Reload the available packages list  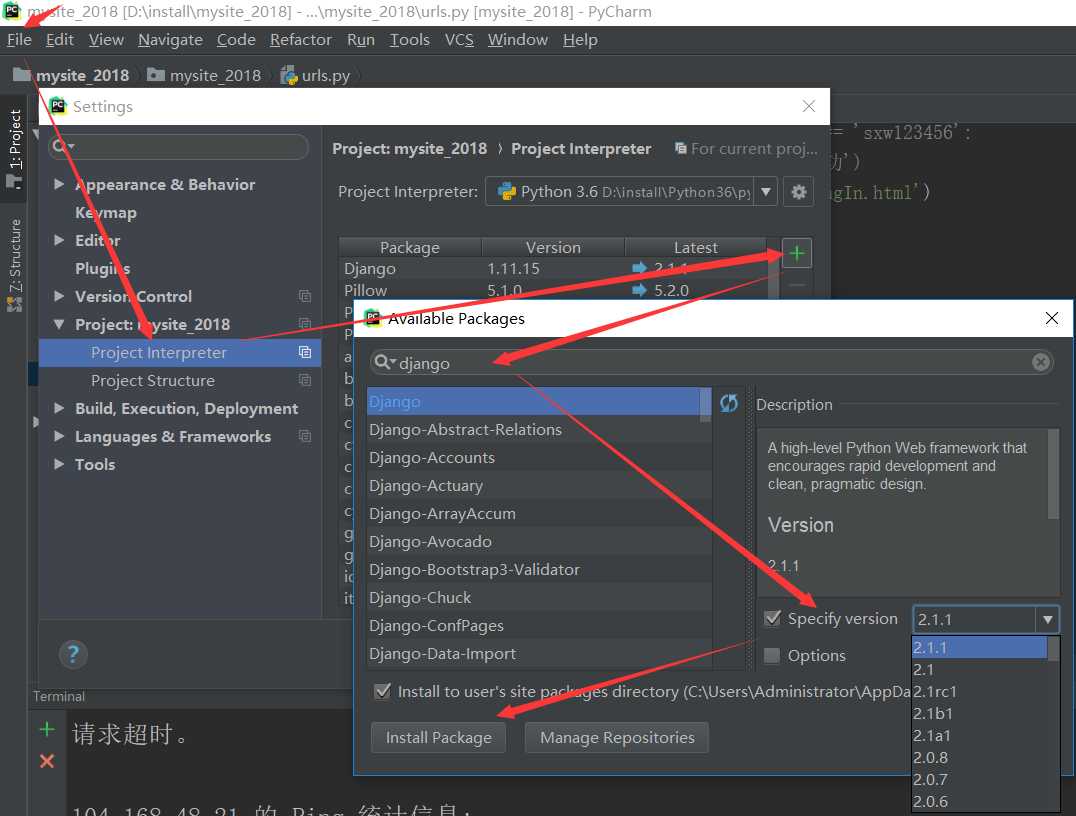click(x=729, y=403)
